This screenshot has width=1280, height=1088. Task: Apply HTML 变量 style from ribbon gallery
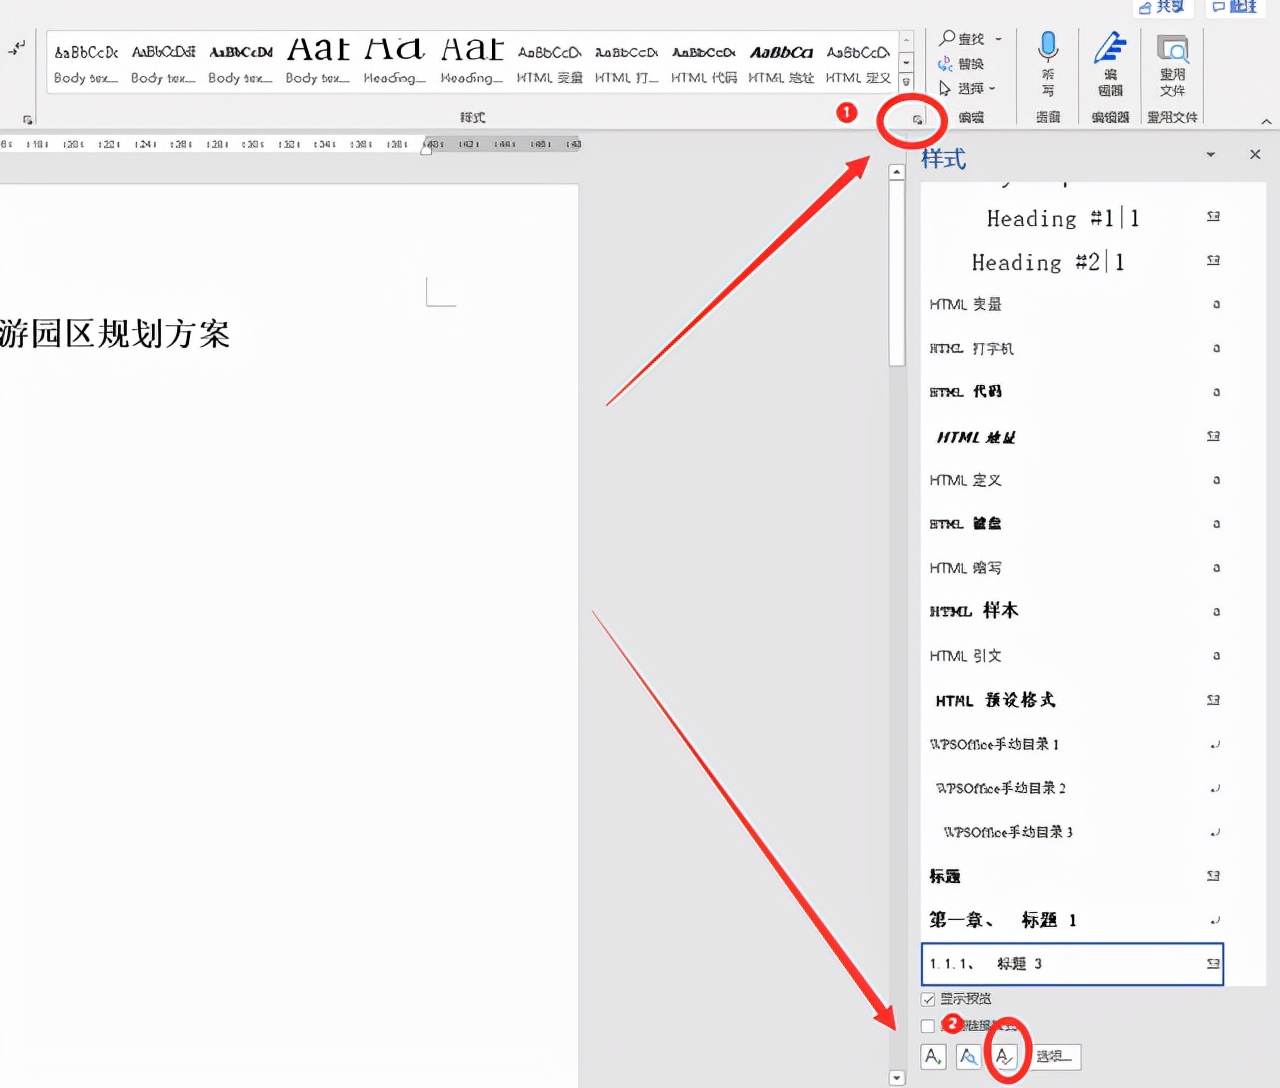549,63
